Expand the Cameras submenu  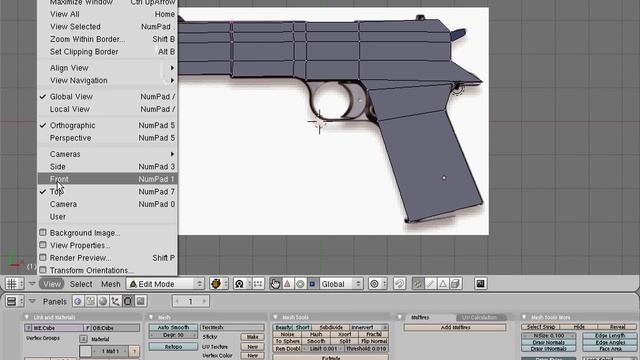[108, 154]
